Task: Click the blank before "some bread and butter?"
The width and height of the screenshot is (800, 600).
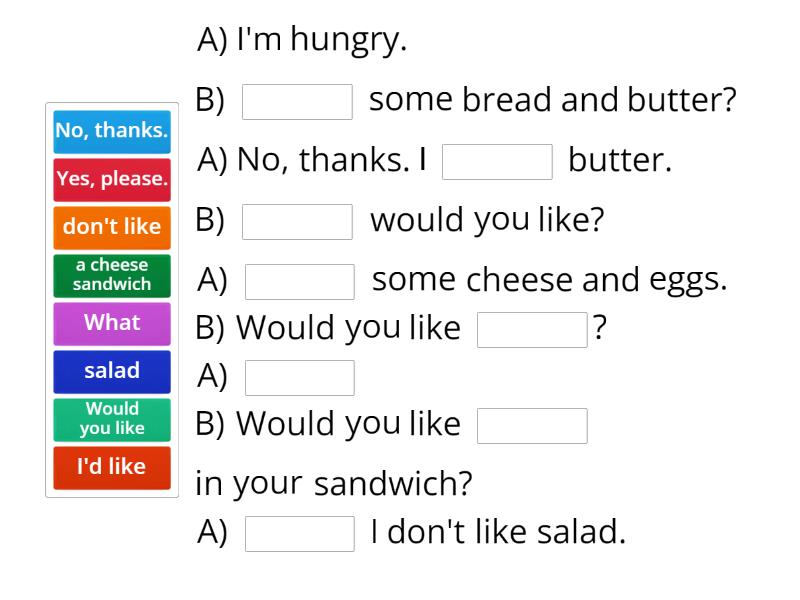Action: click(297, 102)
